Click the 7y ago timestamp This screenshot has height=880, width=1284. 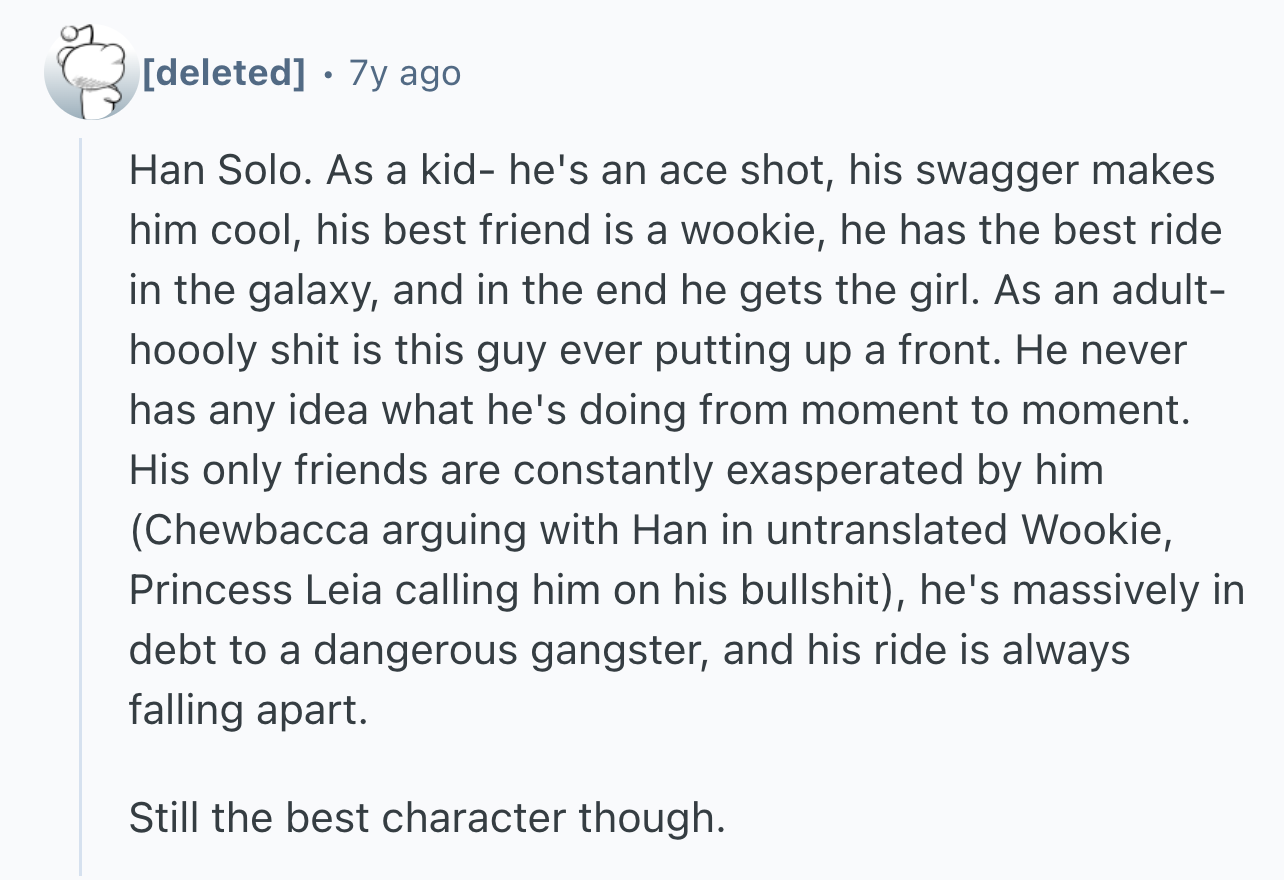pos(405,73)
